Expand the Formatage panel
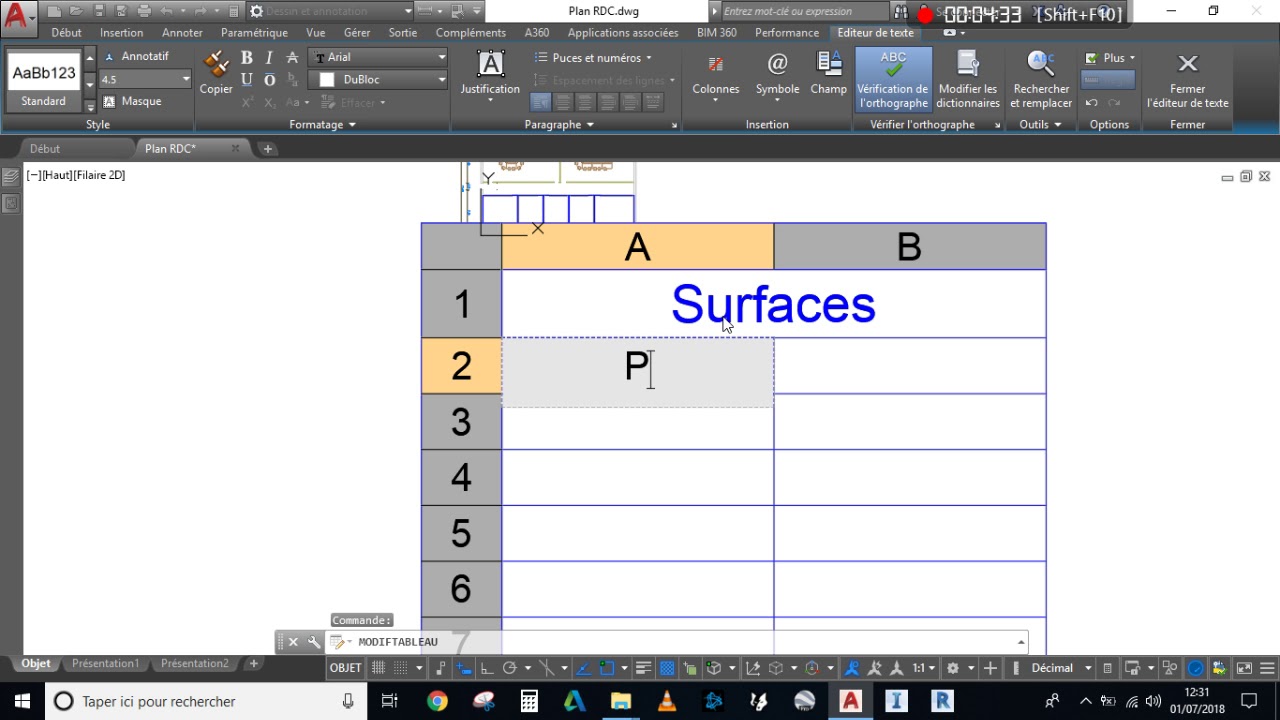Image resolution: width=1280 pixels, height=720 pixels. click(322, 125)
